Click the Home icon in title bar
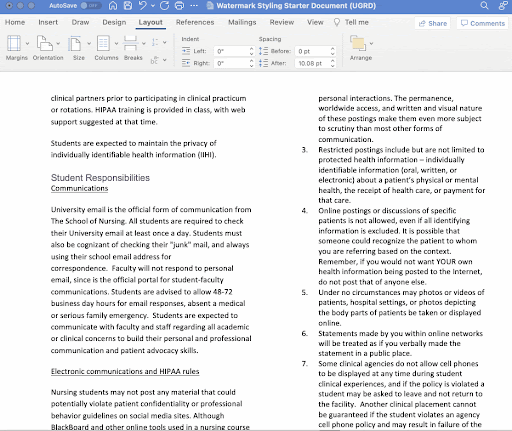The width and height of the screenshot is (512, 431). point(113,6)
